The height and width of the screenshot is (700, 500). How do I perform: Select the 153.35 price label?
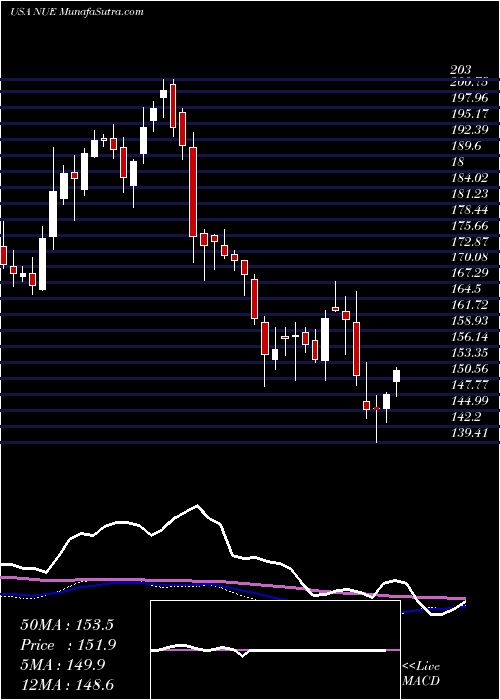tap(469, 353)
